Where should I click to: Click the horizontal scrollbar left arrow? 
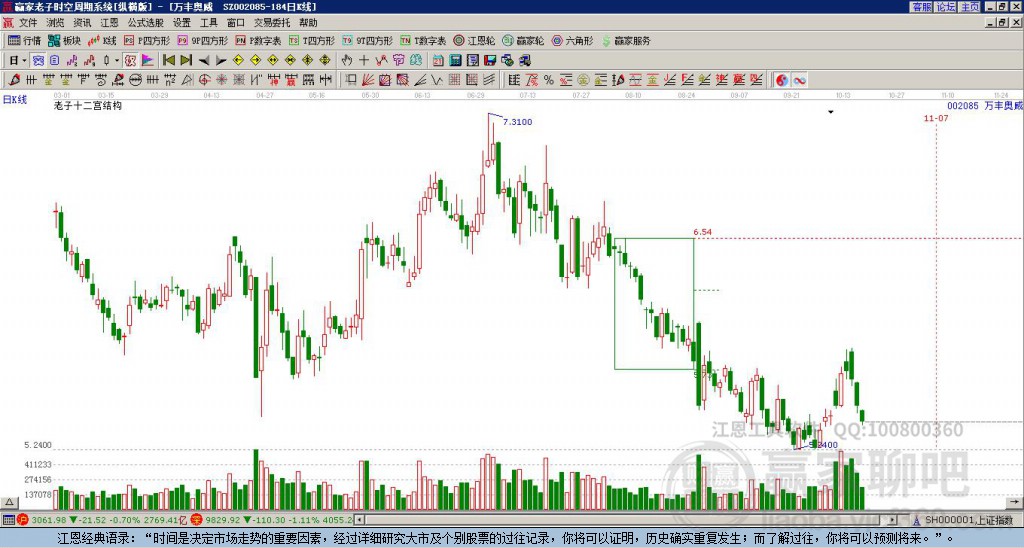pyautogui.click(x=360, y=520)
